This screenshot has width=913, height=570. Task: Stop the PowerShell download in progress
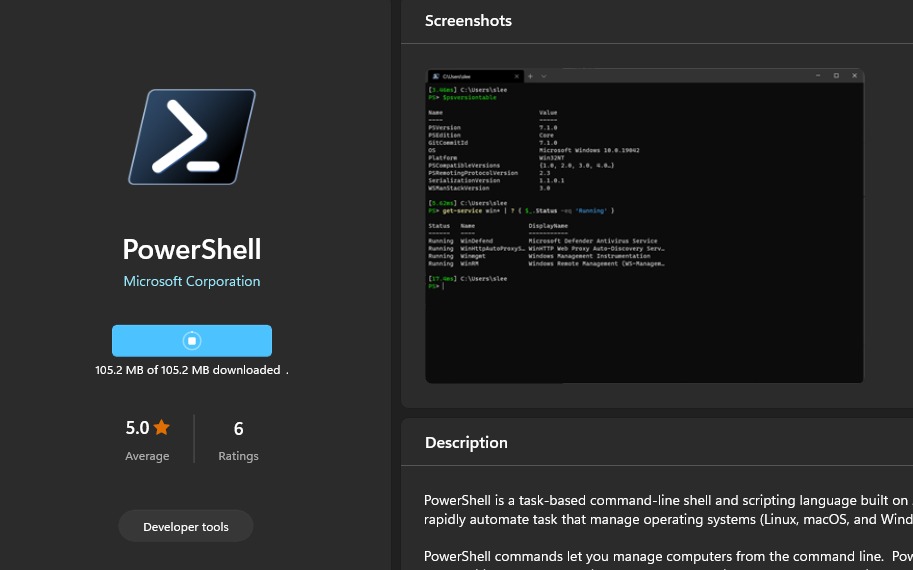pos(192,341)
